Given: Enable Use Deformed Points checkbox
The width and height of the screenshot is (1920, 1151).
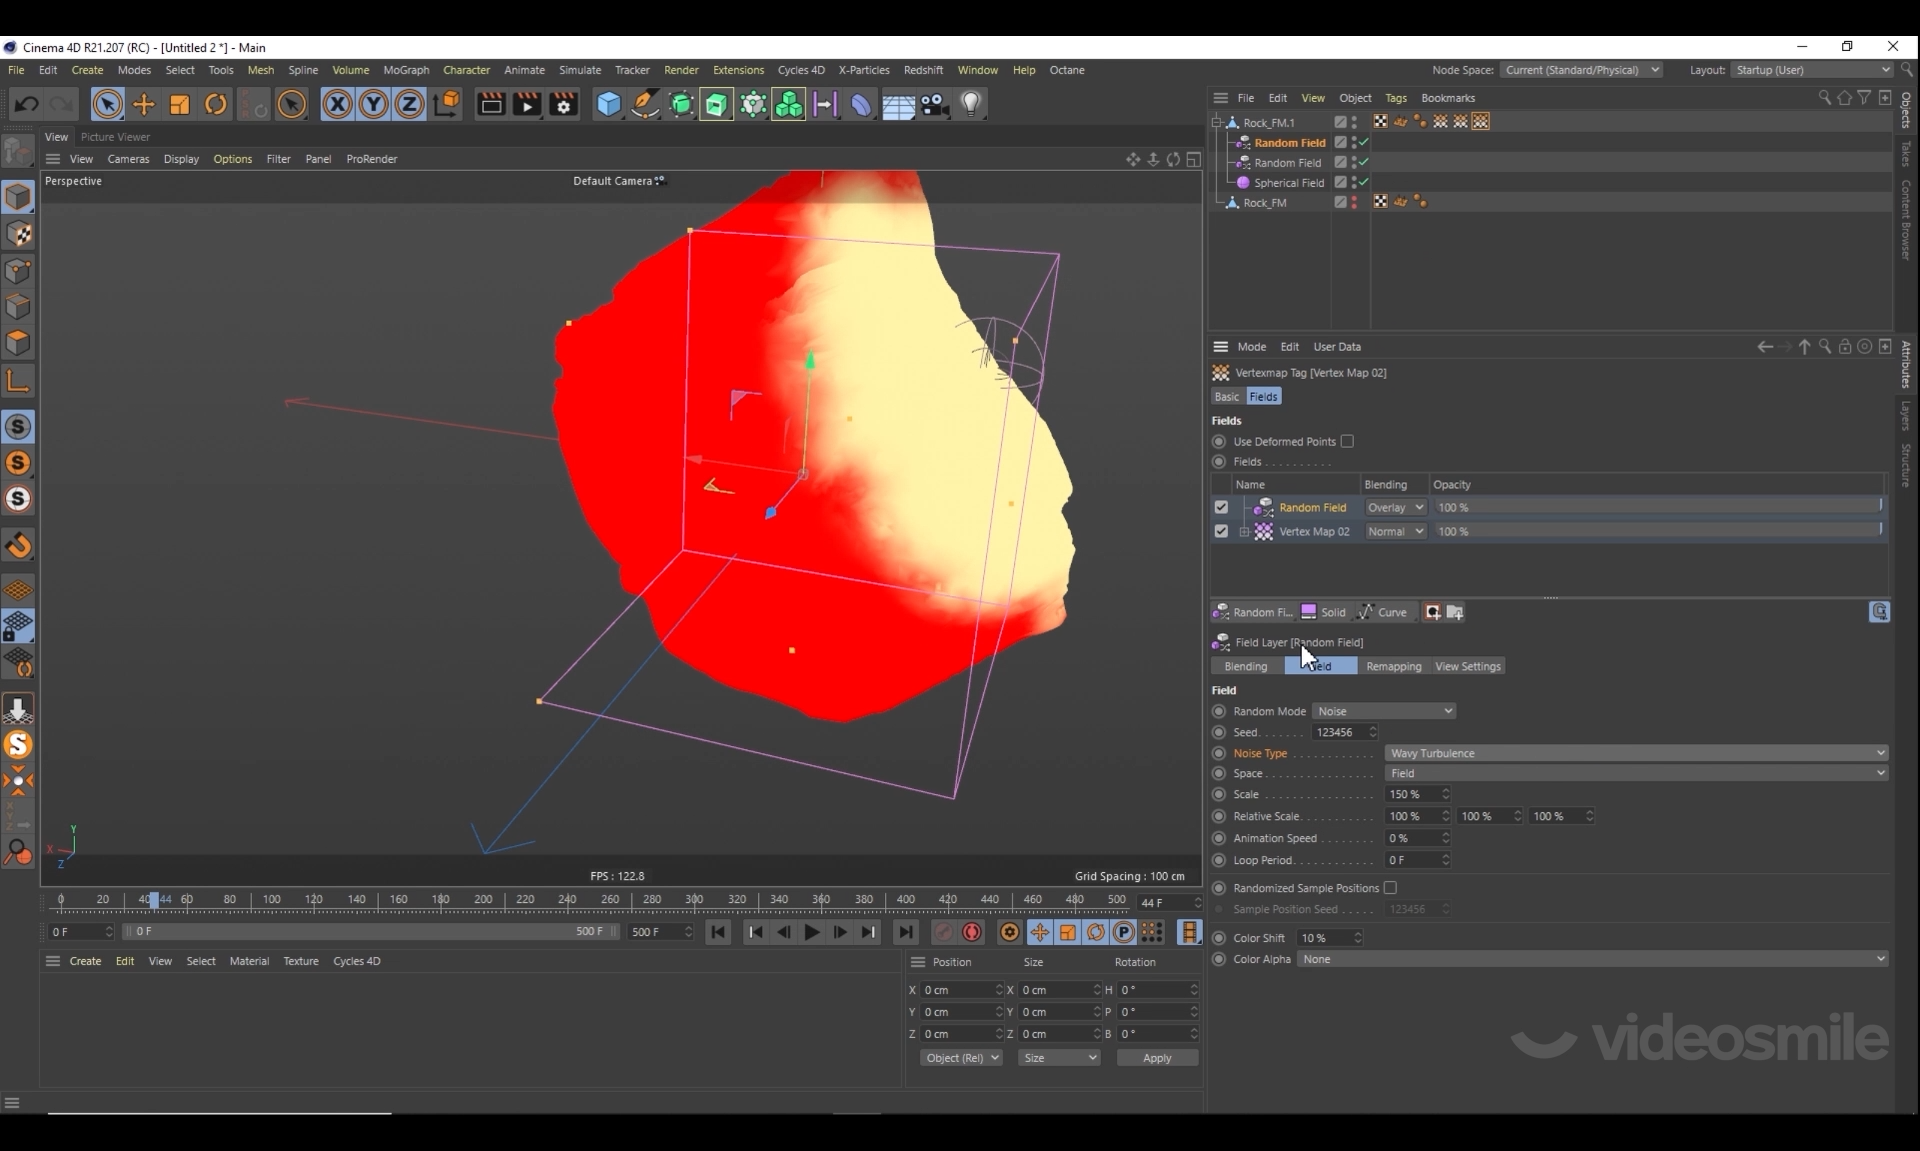Looking at the screenshot, I should (1347, 441).
